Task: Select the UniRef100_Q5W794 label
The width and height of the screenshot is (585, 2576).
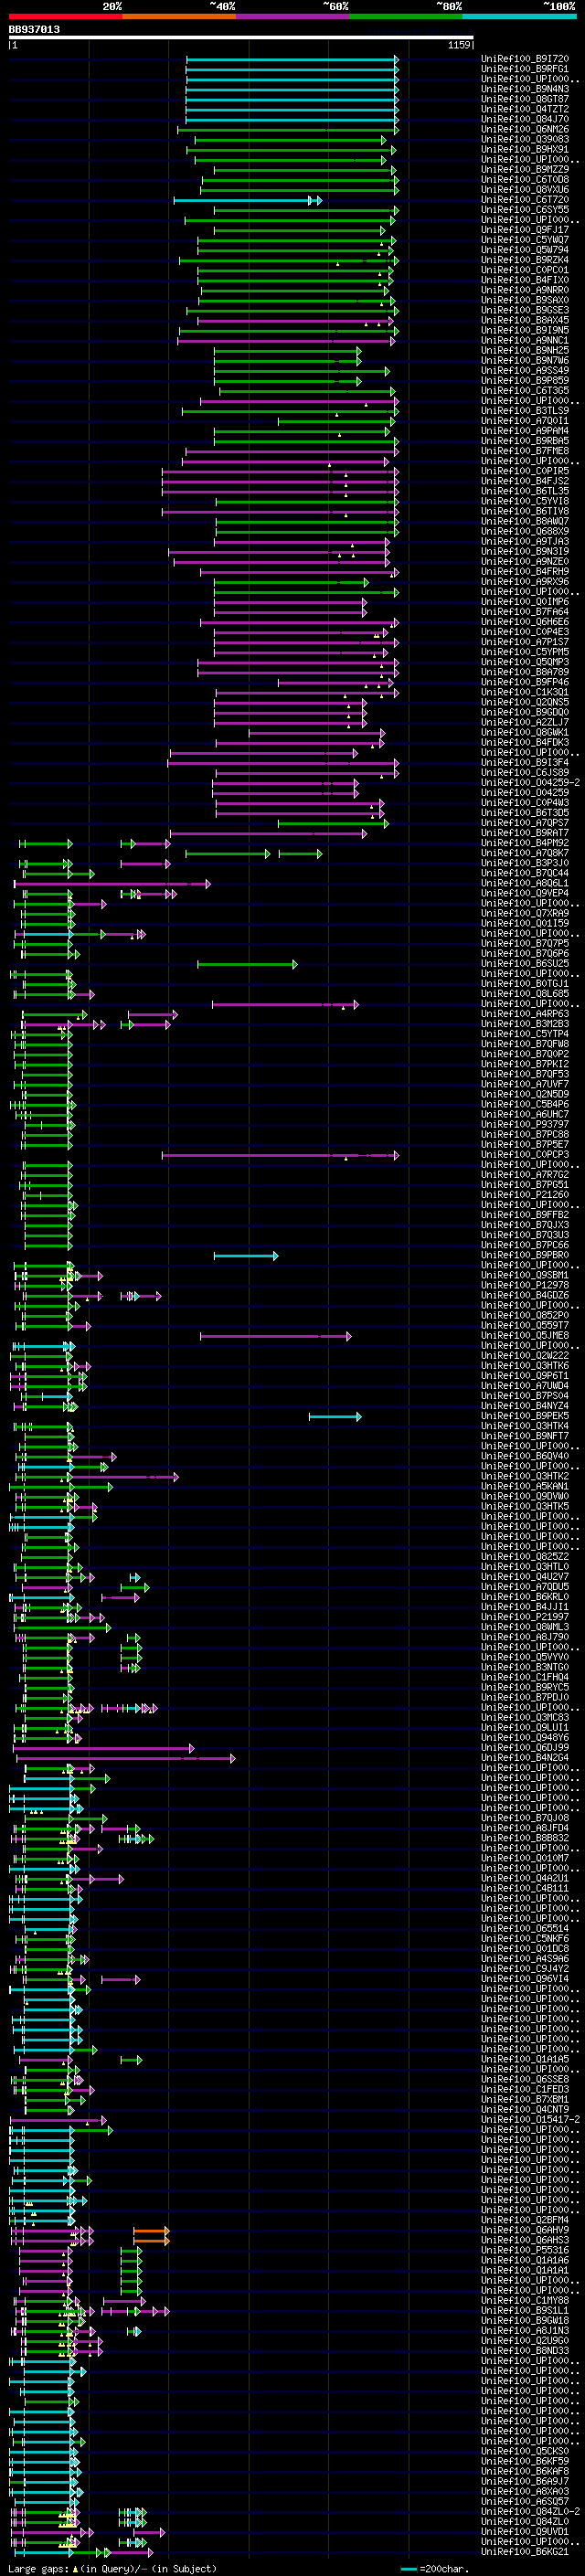Action: click(525, 250)
